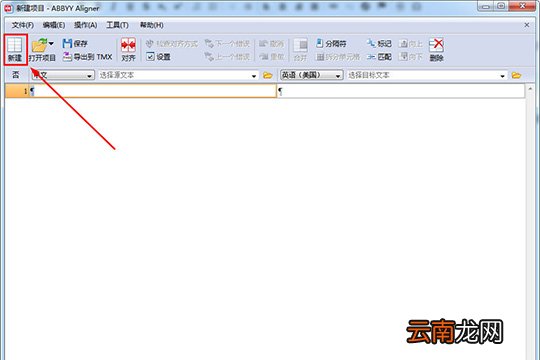Click the 打开项目 (Open project) folder icon
540x360 pixels.
pyautogui.click(x=39, y=45)
